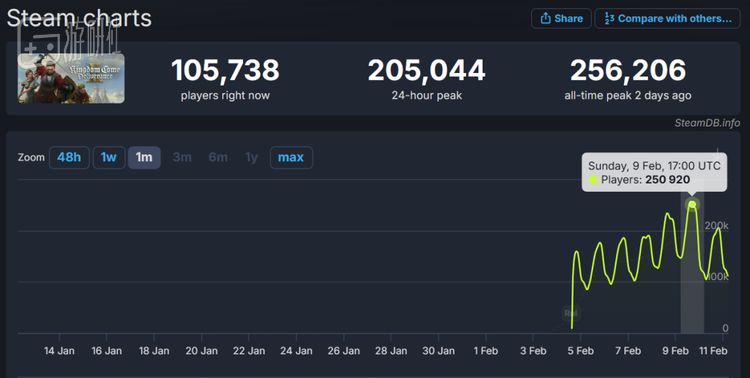Open Kingdom Come Deliverance game thumbnail
750x378 pixels.
(x=71, y=78)
